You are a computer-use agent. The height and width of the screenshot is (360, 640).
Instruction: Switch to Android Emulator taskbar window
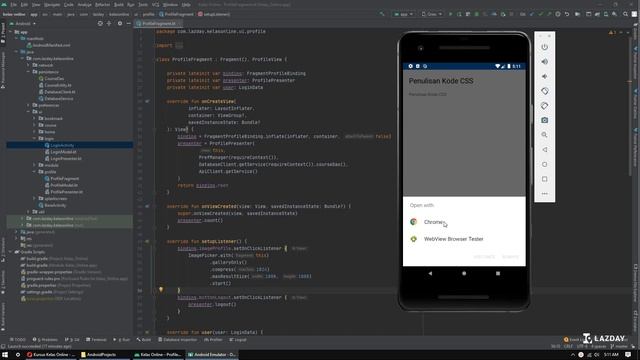click(x=212, y=355)
